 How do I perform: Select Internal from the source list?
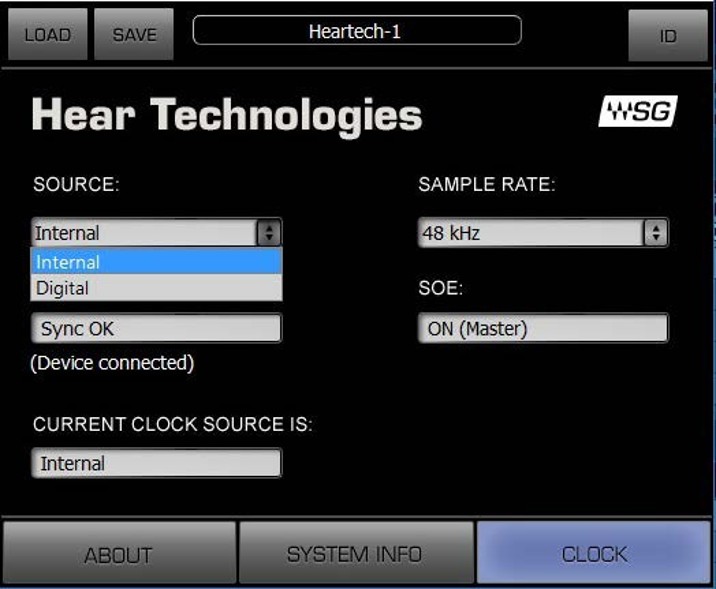pos(156,262)
